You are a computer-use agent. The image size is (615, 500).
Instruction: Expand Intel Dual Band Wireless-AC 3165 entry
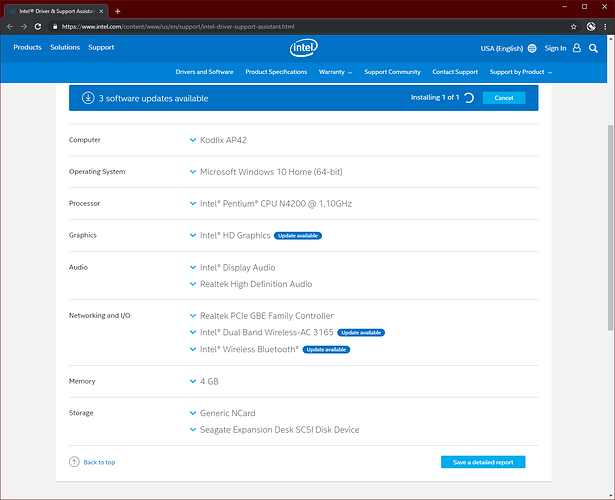point(193,332)
